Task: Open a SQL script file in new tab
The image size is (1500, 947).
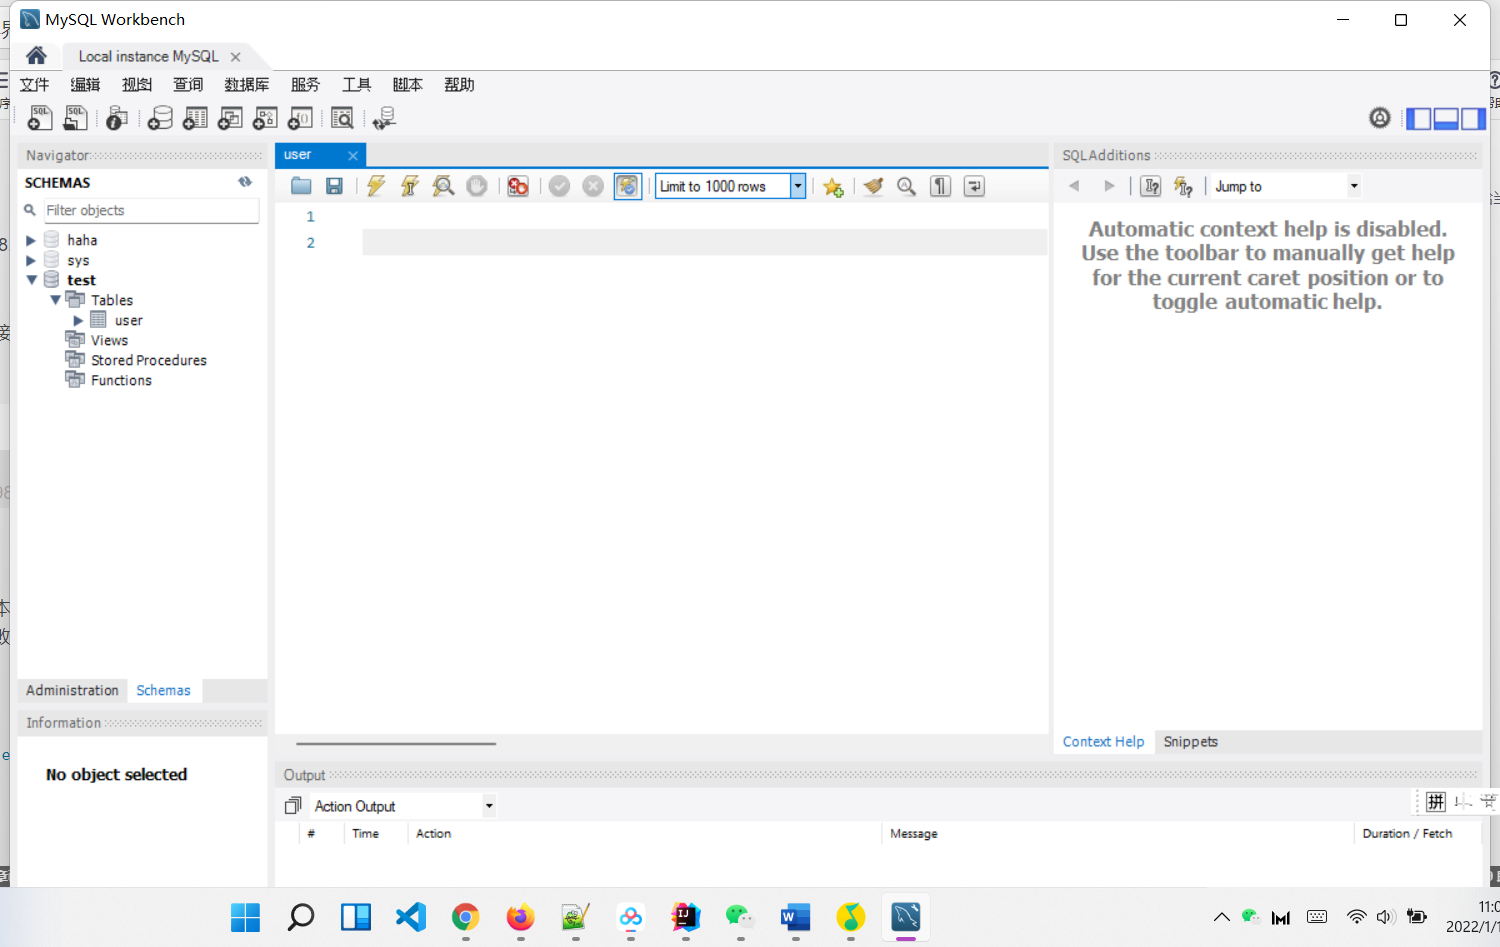Action: point(75,118)
